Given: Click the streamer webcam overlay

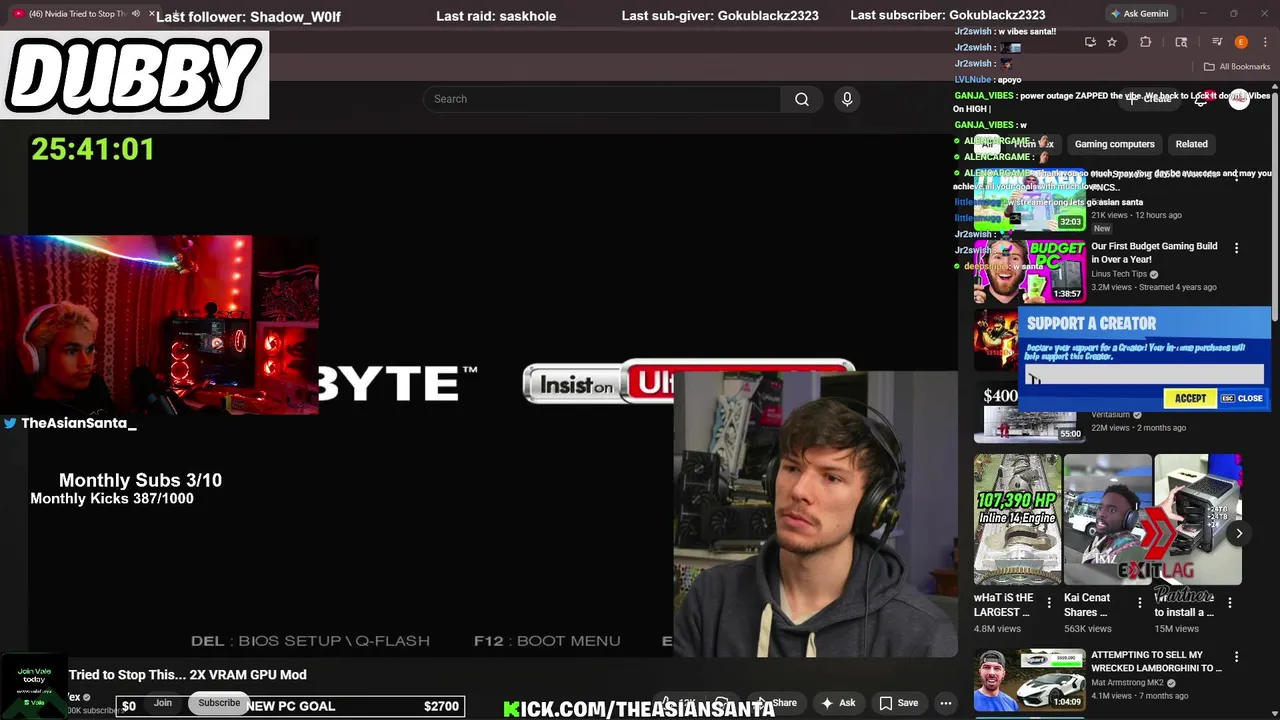Looking at the screenshot, I should 160,325.
